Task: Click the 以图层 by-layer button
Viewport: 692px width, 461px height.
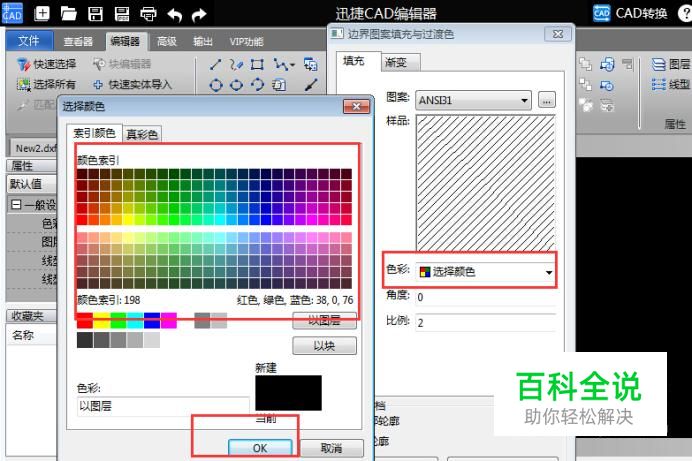Action: pos(324,321)
